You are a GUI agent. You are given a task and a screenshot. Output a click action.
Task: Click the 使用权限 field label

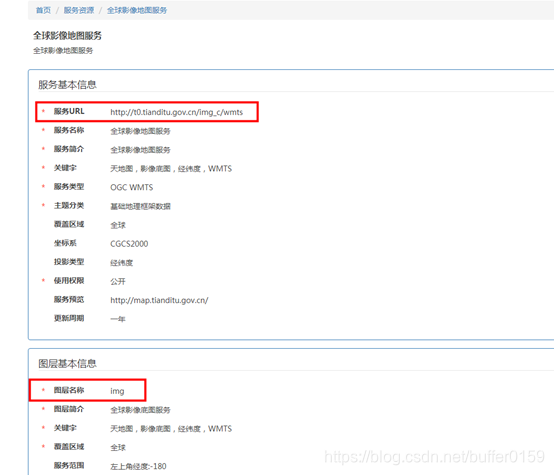(x=69, y=281)
